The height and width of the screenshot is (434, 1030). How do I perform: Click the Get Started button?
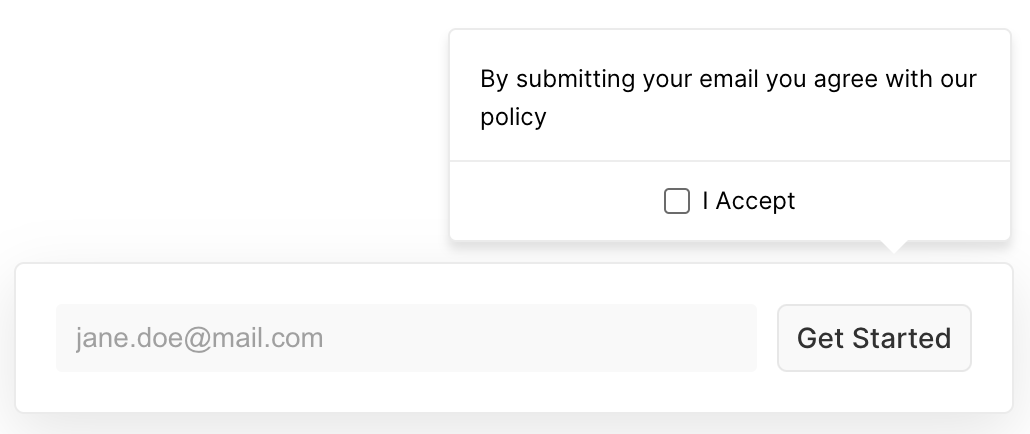(874, 338)
